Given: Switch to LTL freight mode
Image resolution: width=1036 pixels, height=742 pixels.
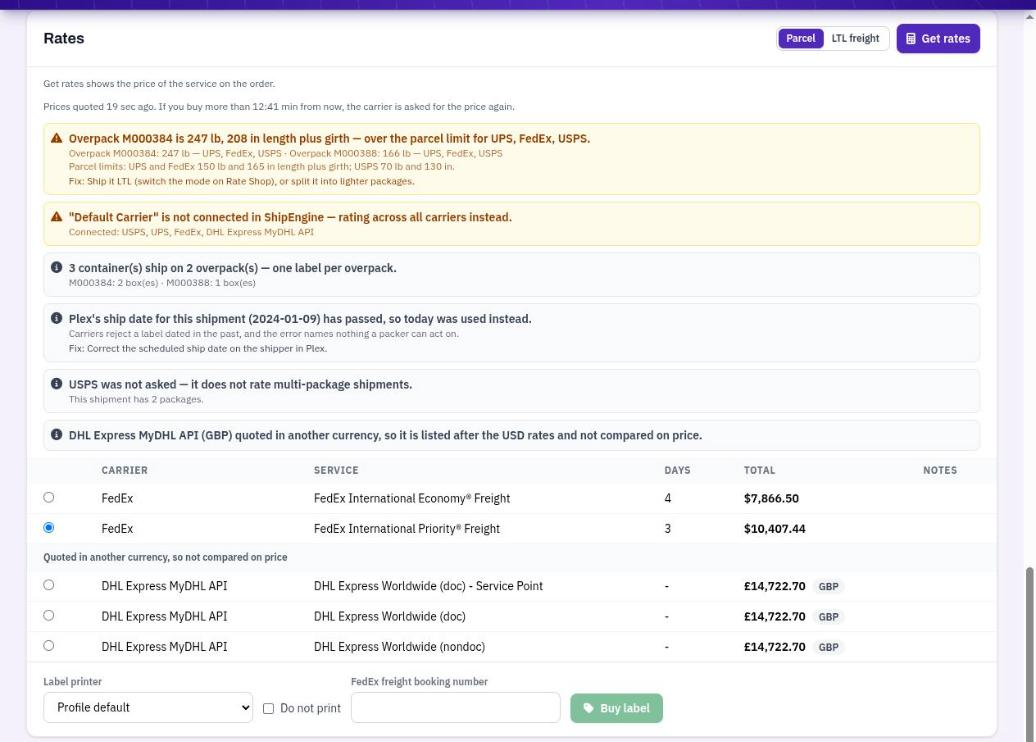Looking at the screenshot, I should tap(855, 38).
